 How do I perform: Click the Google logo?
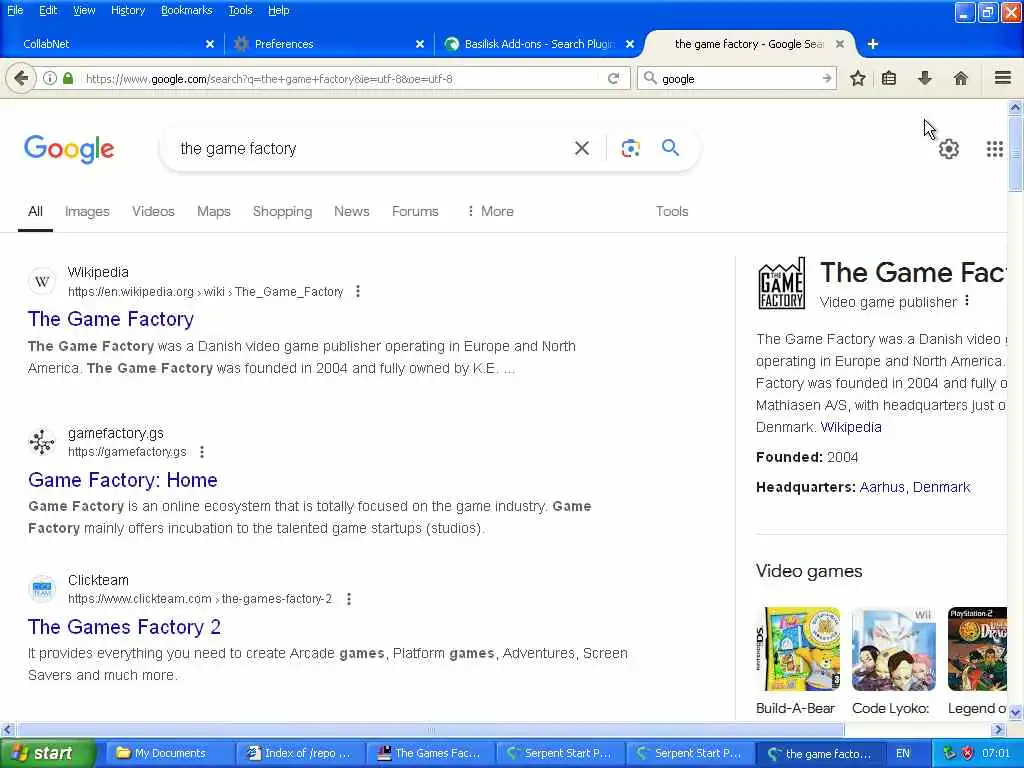(x=69, y=149)
